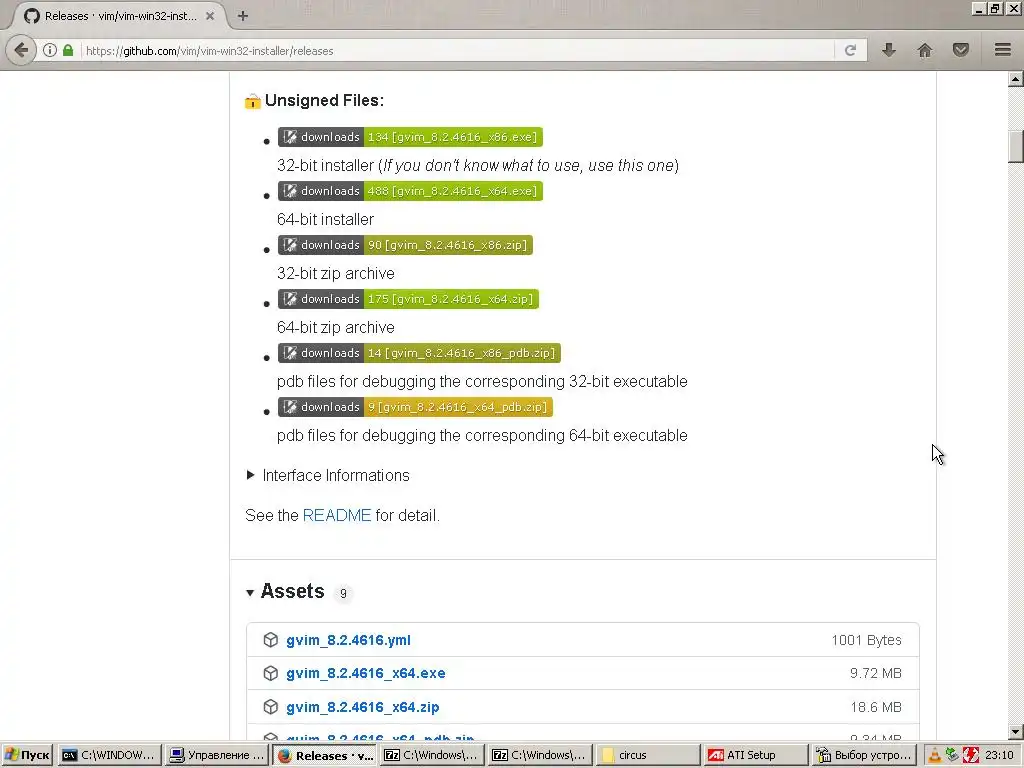Click the scrollbar down arrow
Image resolution: width=1024 pixels, height=768 pixels.
click(1016, 732)
